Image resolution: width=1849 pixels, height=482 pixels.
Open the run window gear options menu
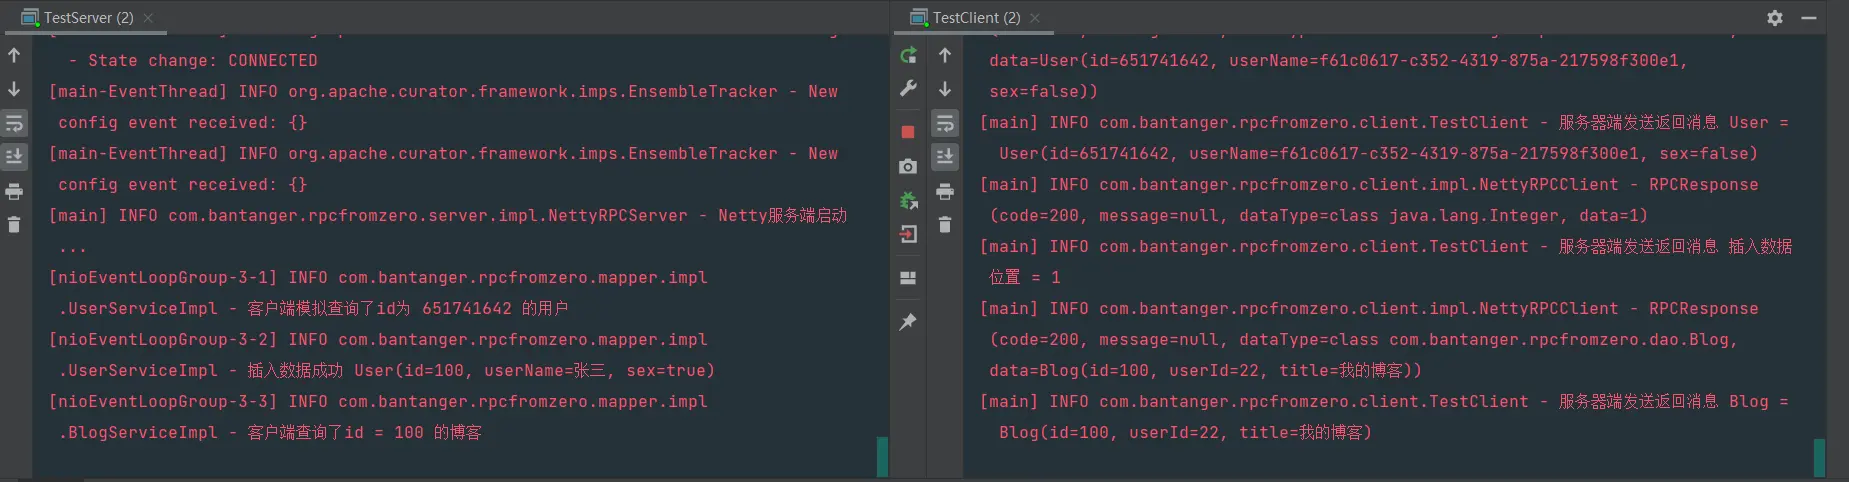click(x=1775, y=18)
